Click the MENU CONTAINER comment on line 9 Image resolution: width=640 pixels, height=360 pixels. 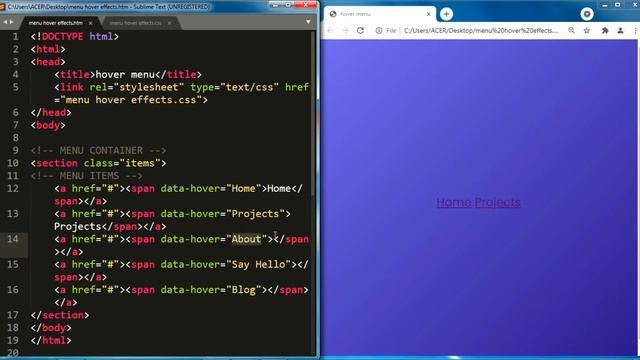click(x=98, y=151)
